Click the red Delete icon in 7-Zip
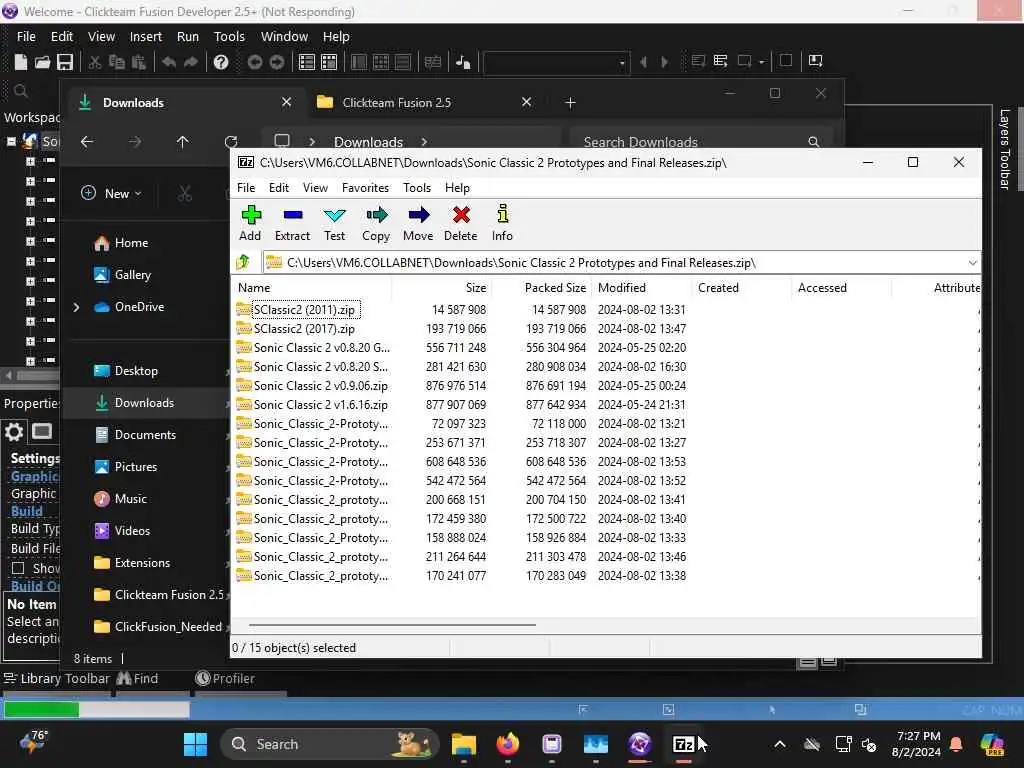The image size is (1024, 768). [x=461, y=223]
